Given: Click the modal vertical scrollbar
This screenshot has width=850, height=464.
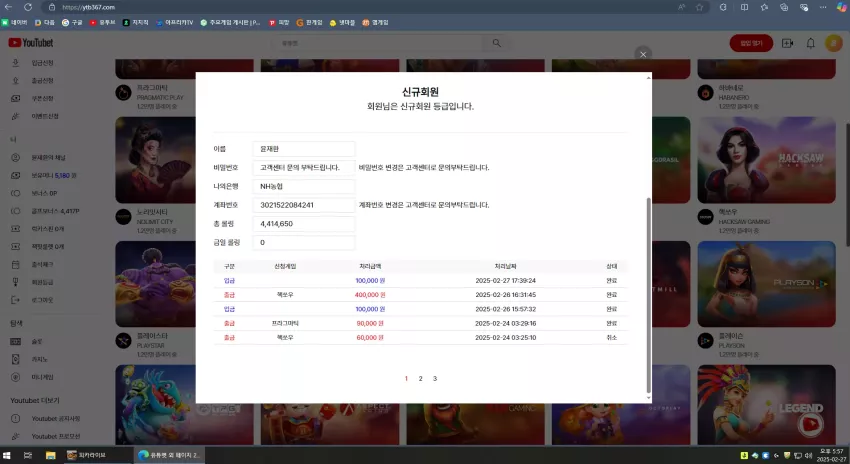Looking at the screenshot, I should [x=648, y=295].
